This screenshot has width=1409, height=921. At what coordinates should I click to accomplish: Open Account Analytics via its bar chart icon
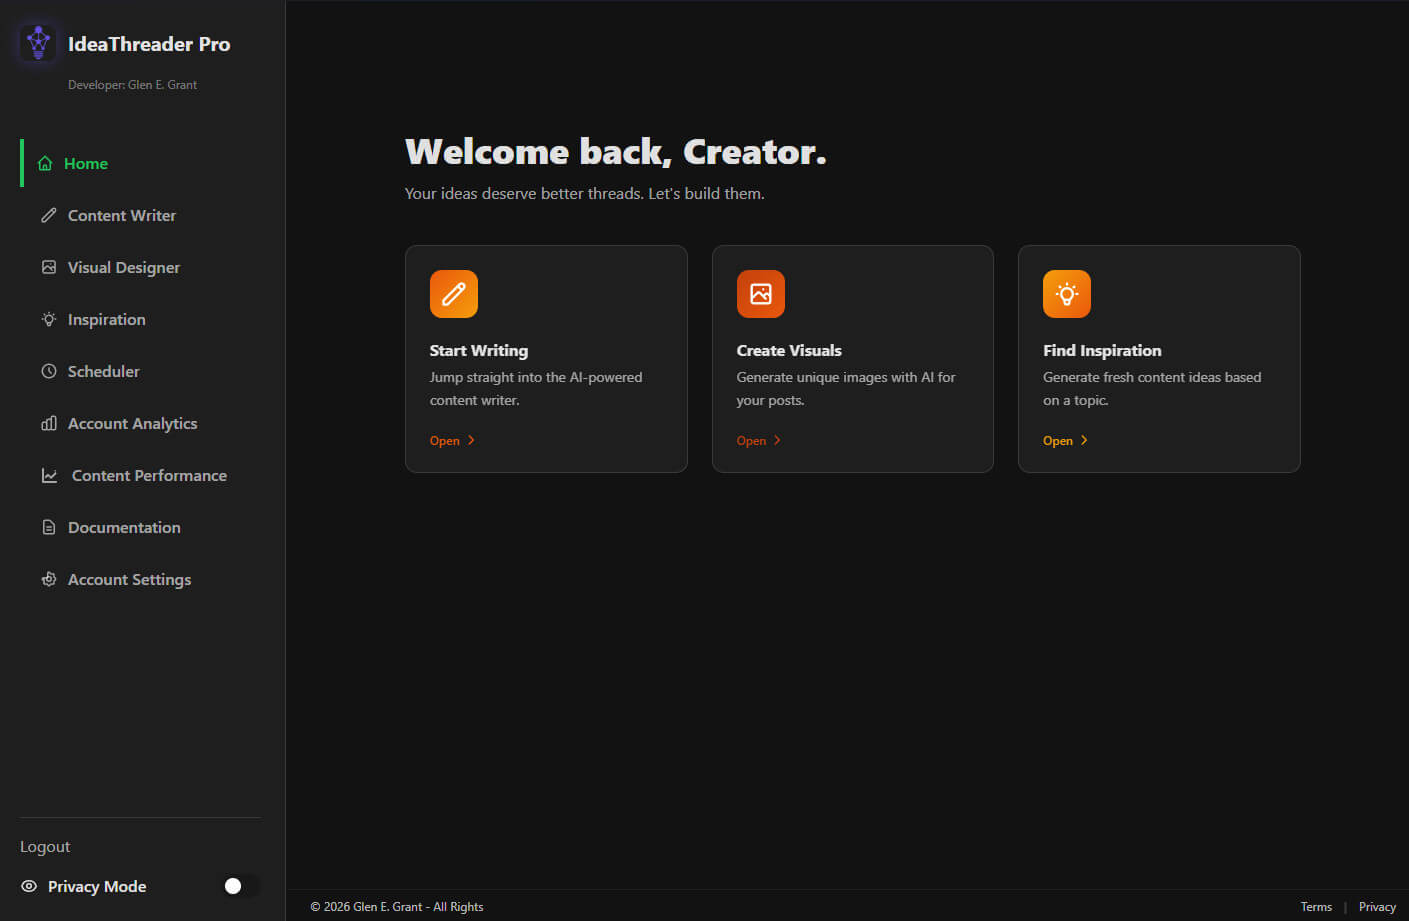click(49, 423)
